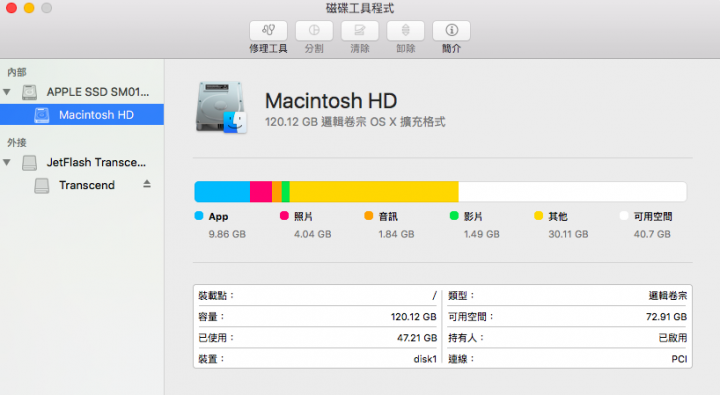This screenshot has width=720, height=395.
Task: Click the 邏輯卷宗 type value
Action: 668,296
